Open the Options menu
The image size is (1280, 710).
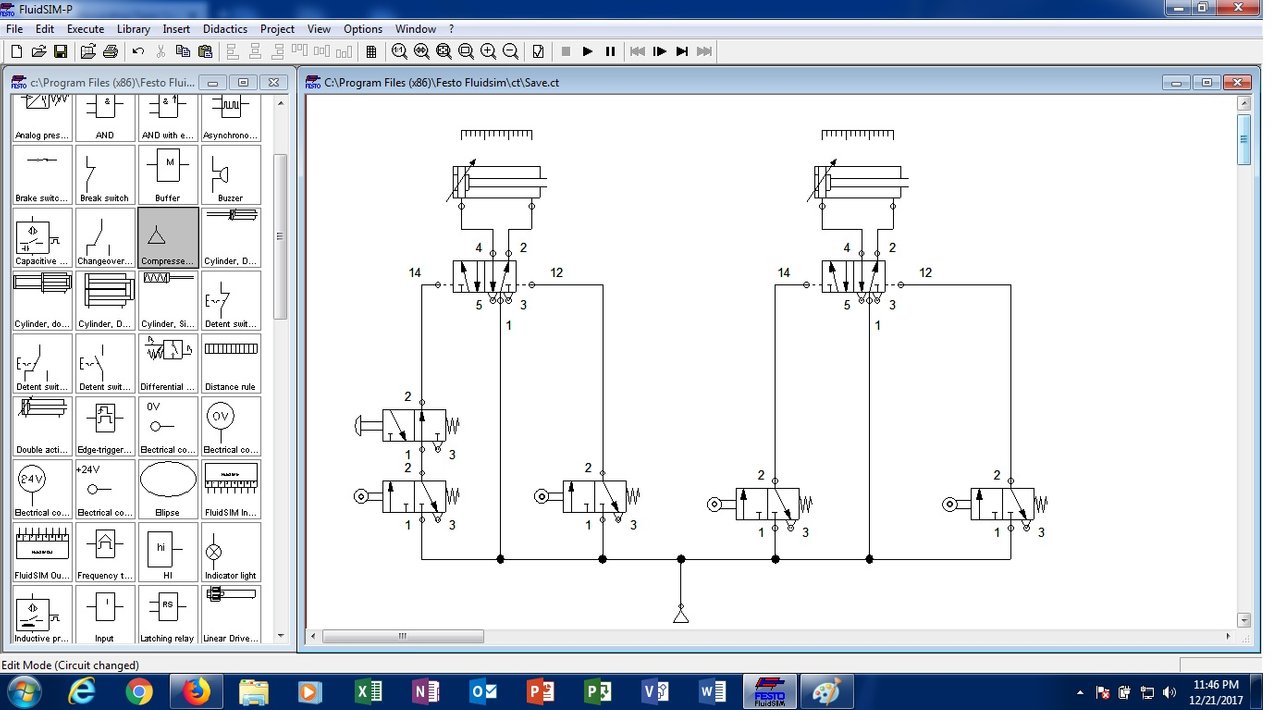(362, 28)
